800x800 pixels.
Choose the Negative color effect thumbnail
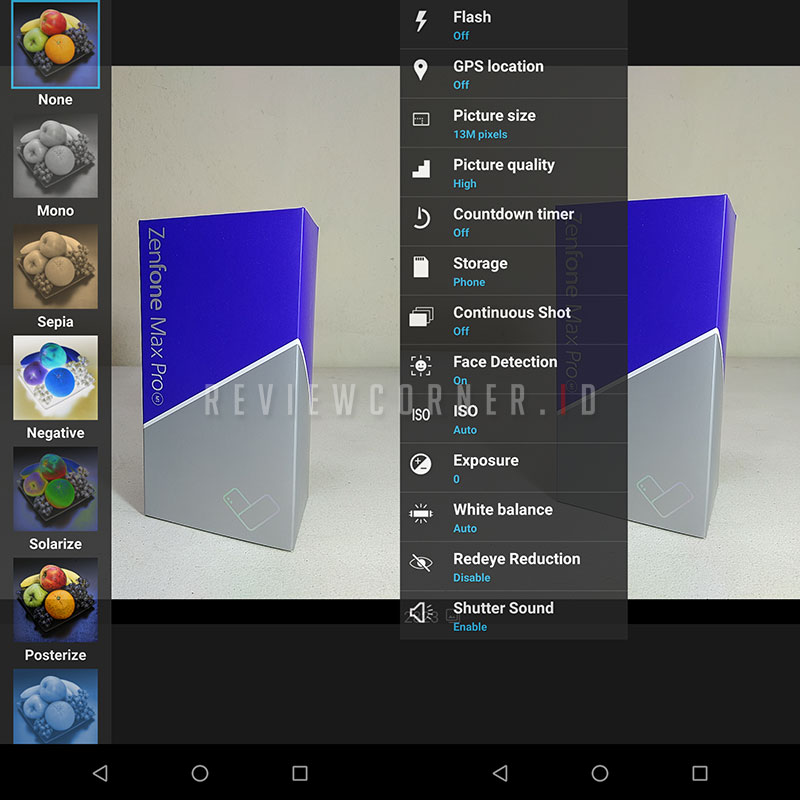(55, 377)
